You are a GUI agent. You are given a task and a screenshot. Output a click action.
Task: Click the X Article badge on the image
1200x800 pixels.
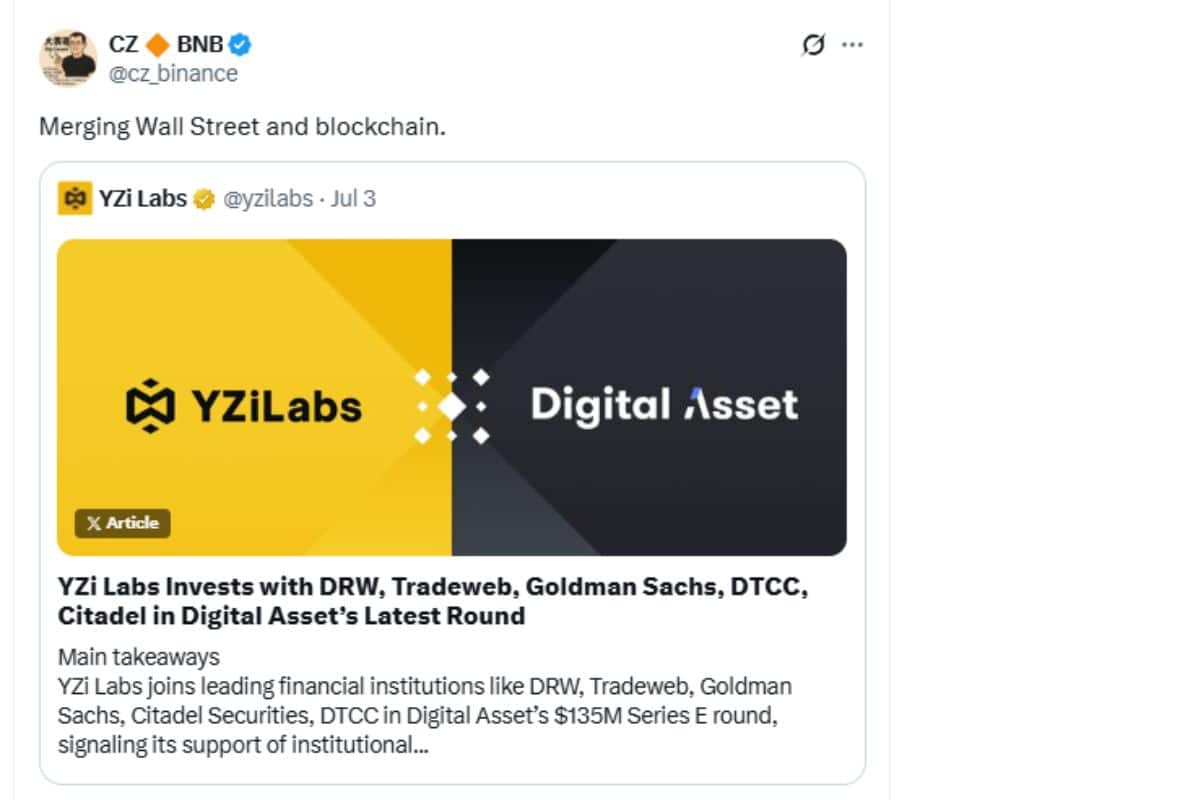(123, 523)
